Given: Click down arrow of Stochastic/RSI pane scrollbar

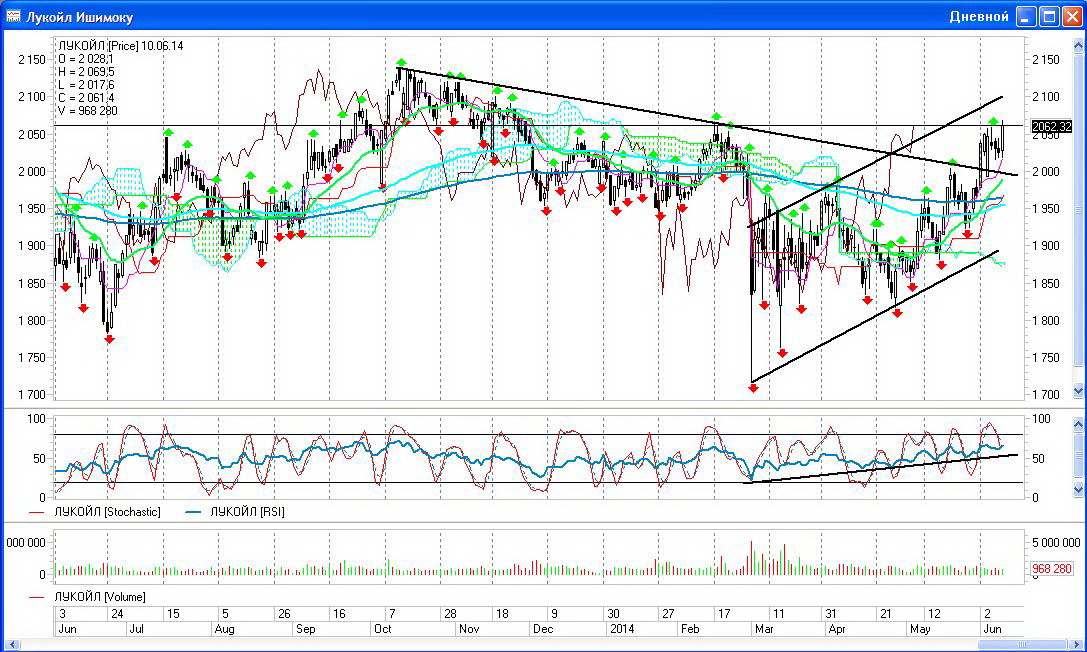Looking at the screenshot, I should 1079,489.
